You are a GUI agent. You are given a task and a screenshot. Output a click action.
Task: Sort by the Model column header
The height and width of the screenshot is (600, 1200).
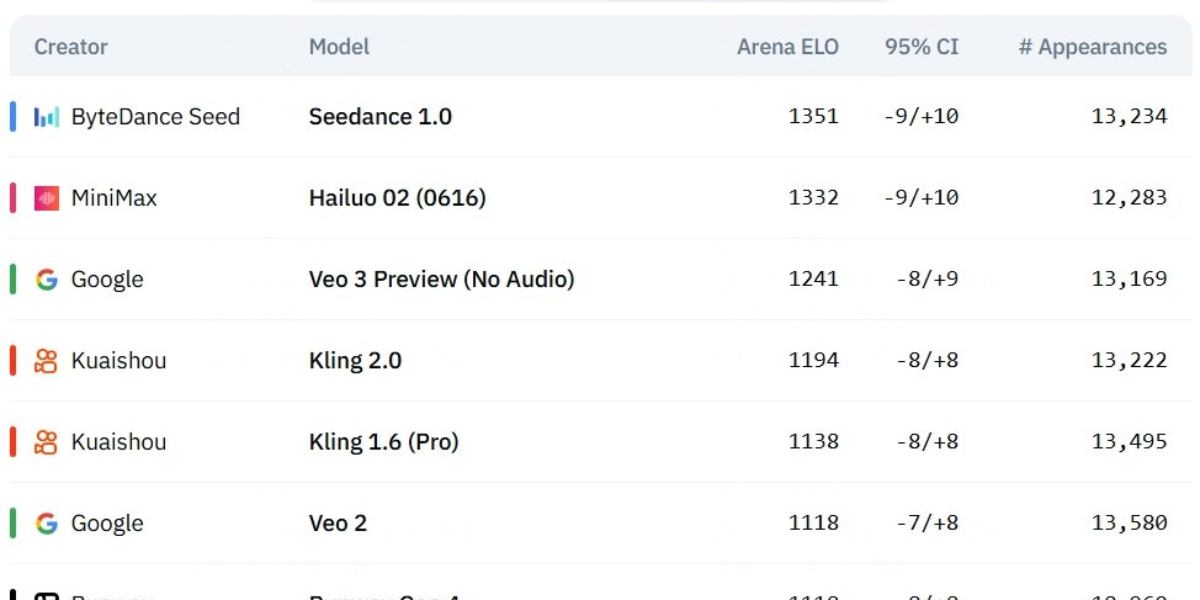339,47
